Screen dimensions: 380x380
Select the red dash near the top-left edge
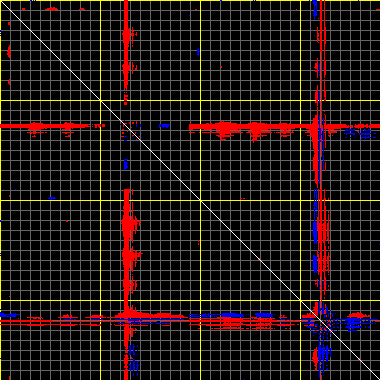(52, 9)
